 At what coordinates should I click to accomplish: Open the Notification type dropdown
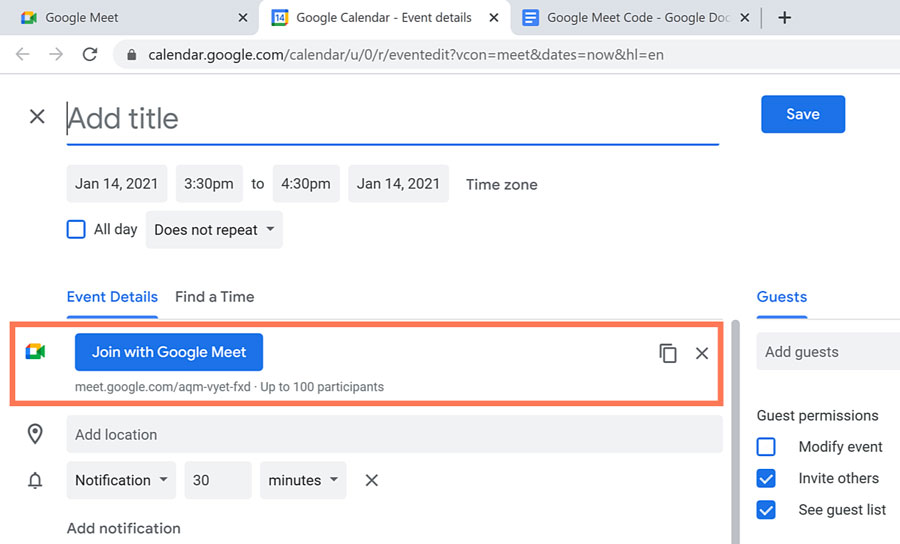click(x=121, y=480)
